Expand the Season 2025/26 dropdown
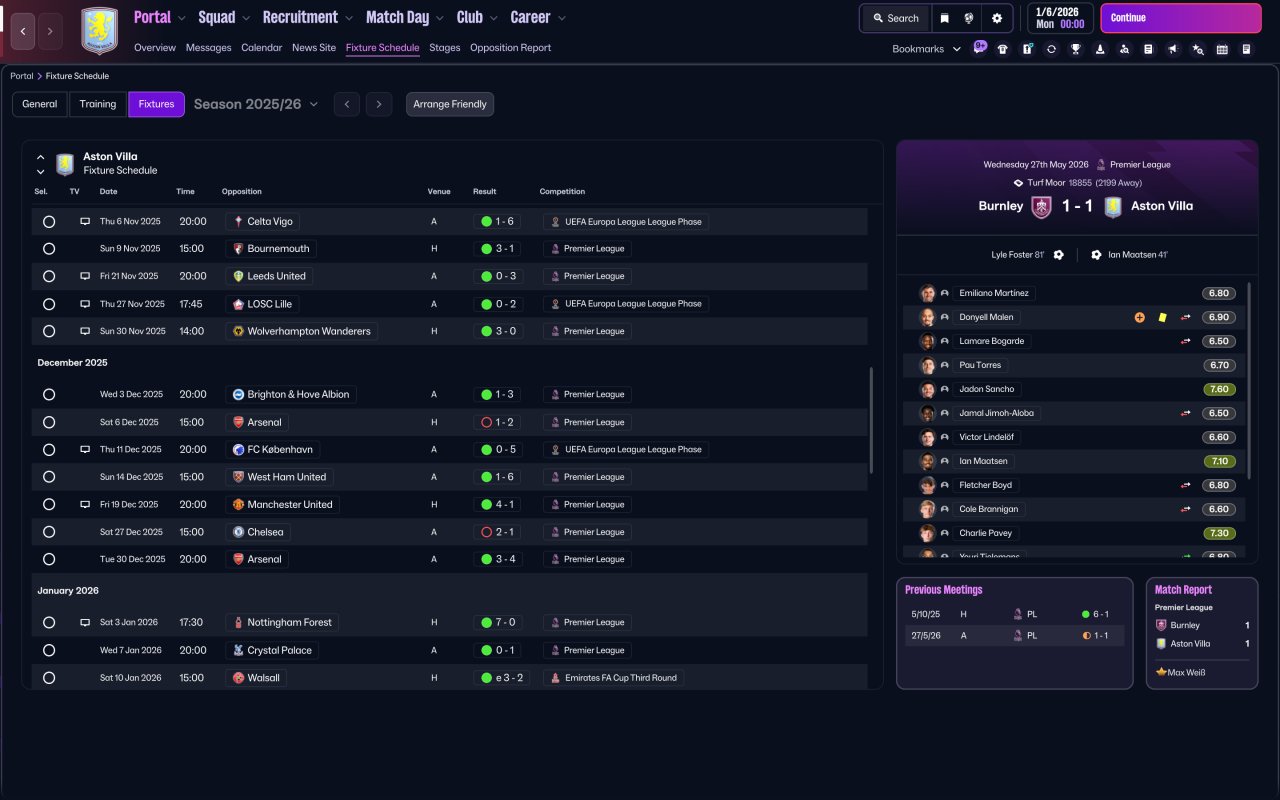The image size is (1280, 800). coord(256,104)
